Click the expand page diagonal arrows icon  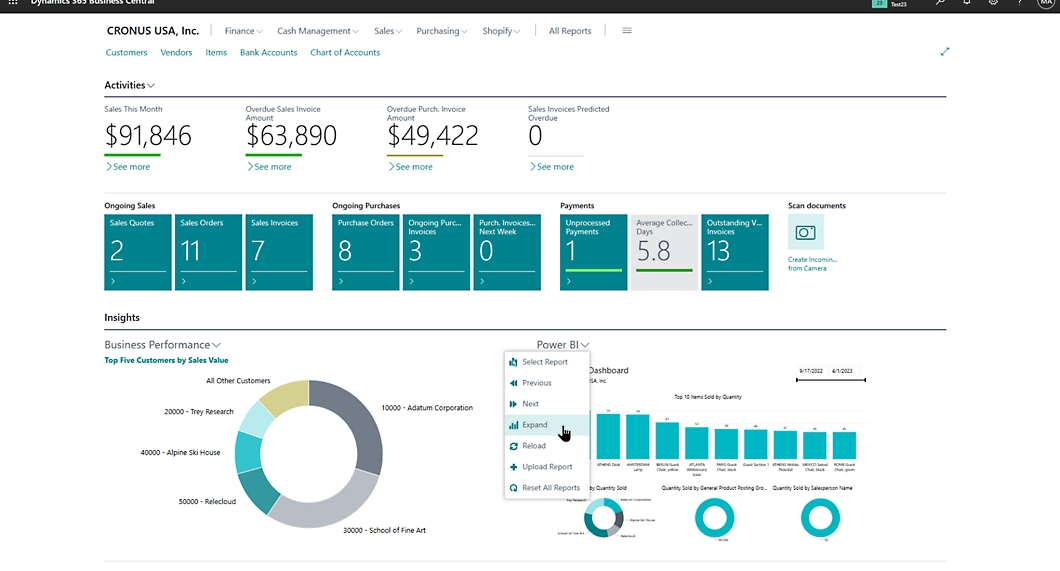[x=944, y=51]
